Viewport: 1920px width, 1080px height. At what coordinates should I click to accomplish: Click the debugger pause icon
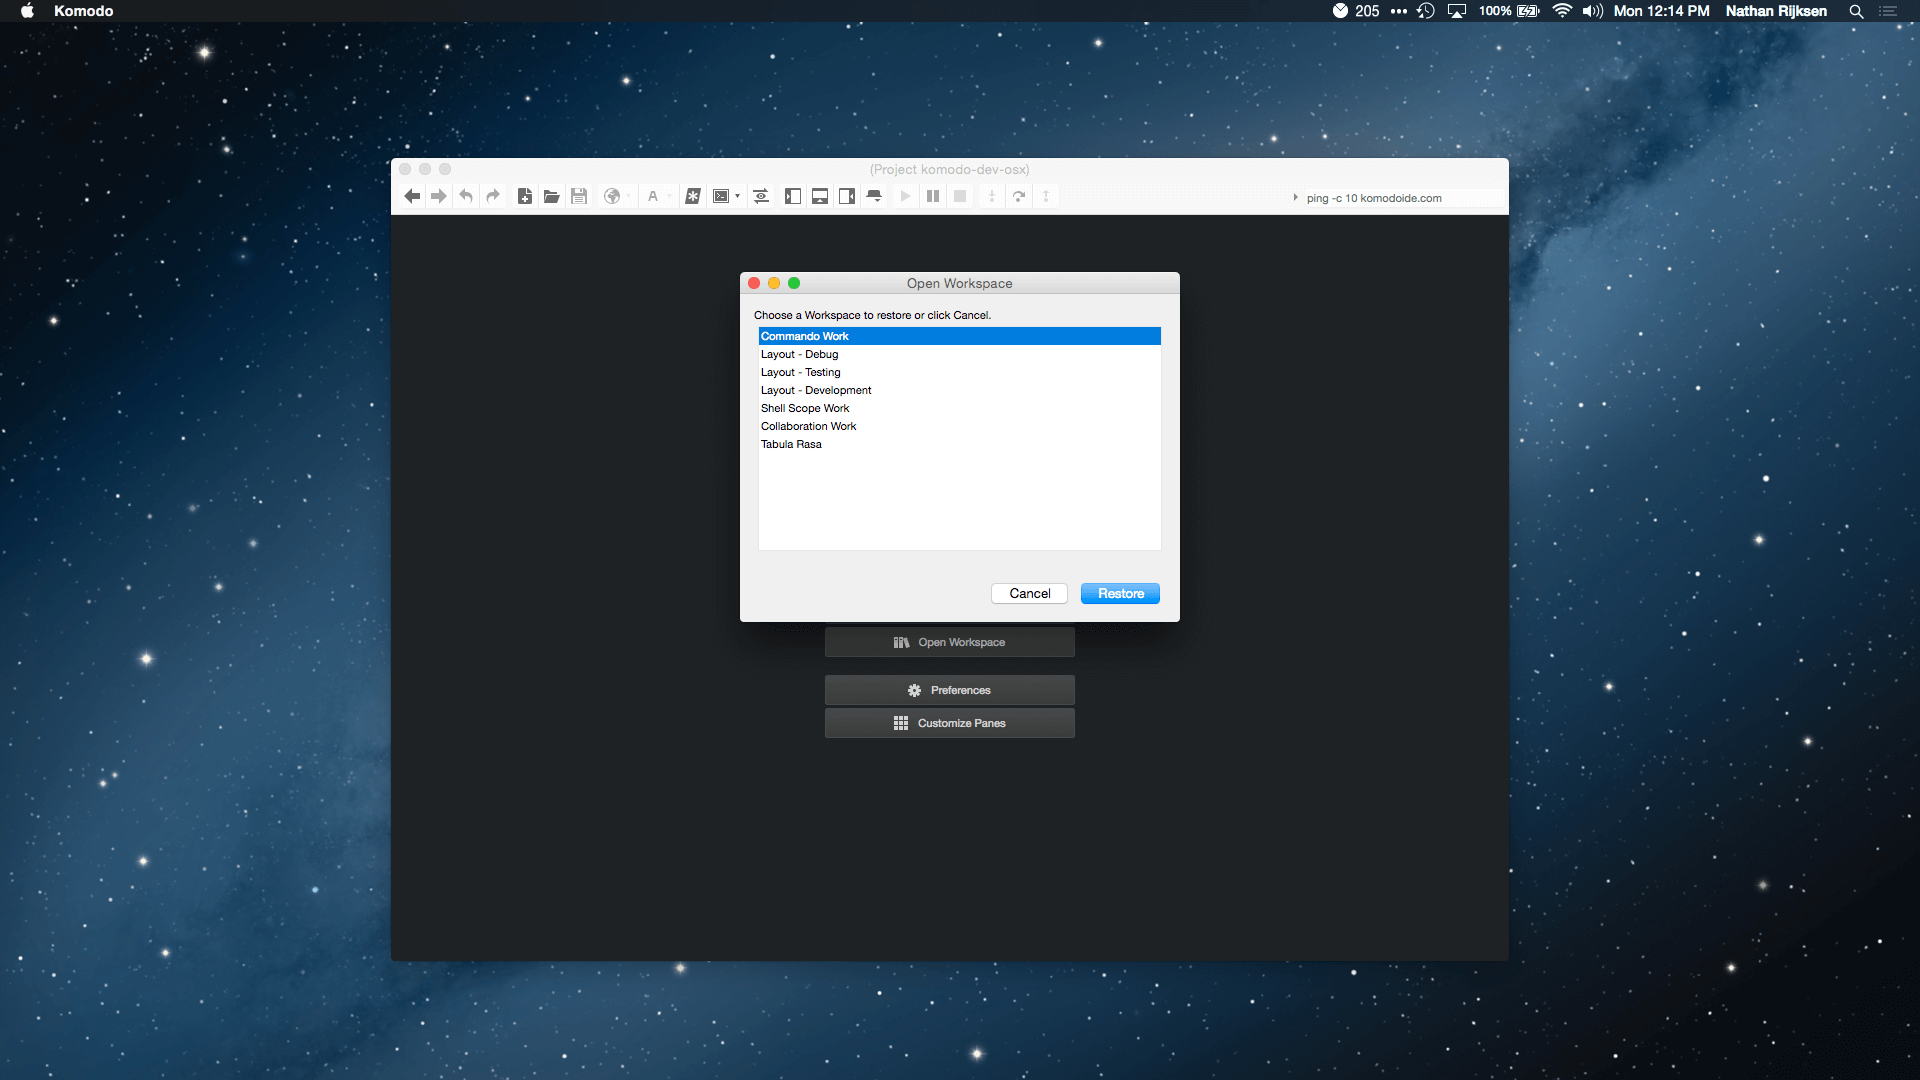click(x=933, y=196)
